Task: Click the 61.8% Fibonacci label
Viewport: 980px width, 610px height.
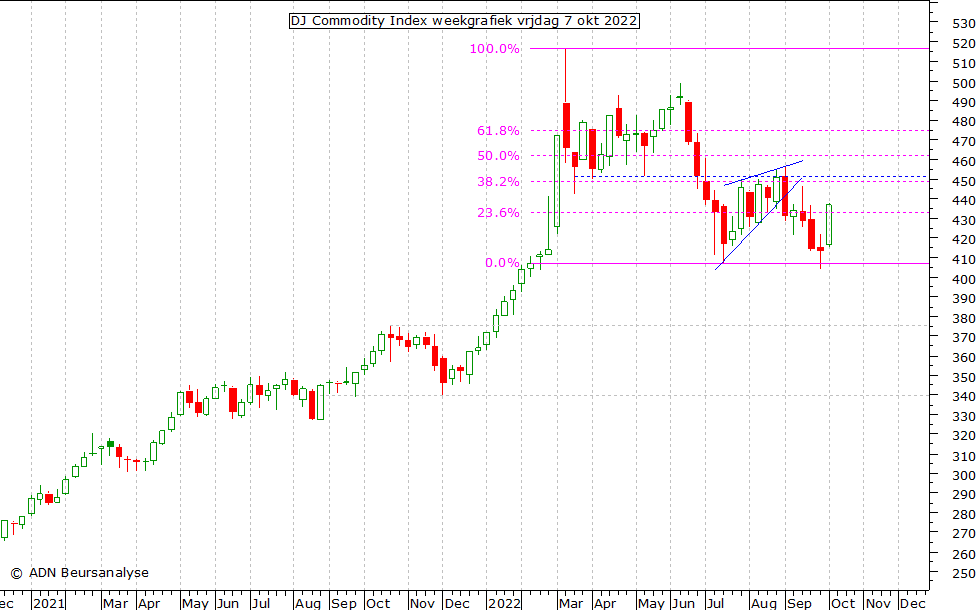Action: 498,131
